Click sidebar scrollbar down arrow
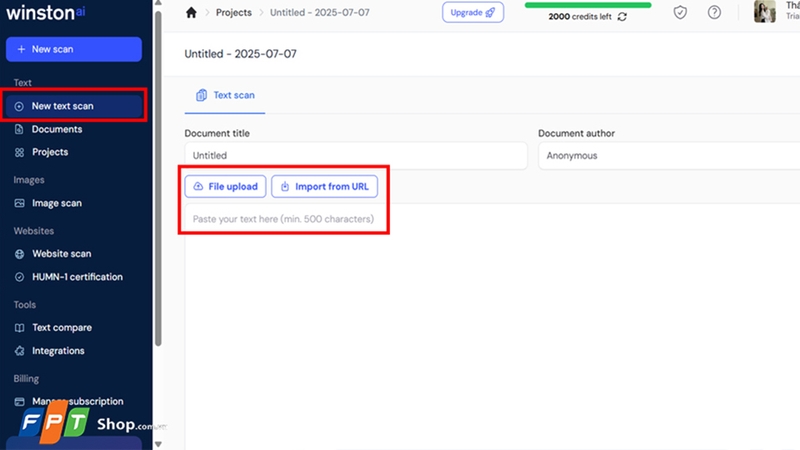This screenshot has height=450, width=800. [x=158, y=444]
